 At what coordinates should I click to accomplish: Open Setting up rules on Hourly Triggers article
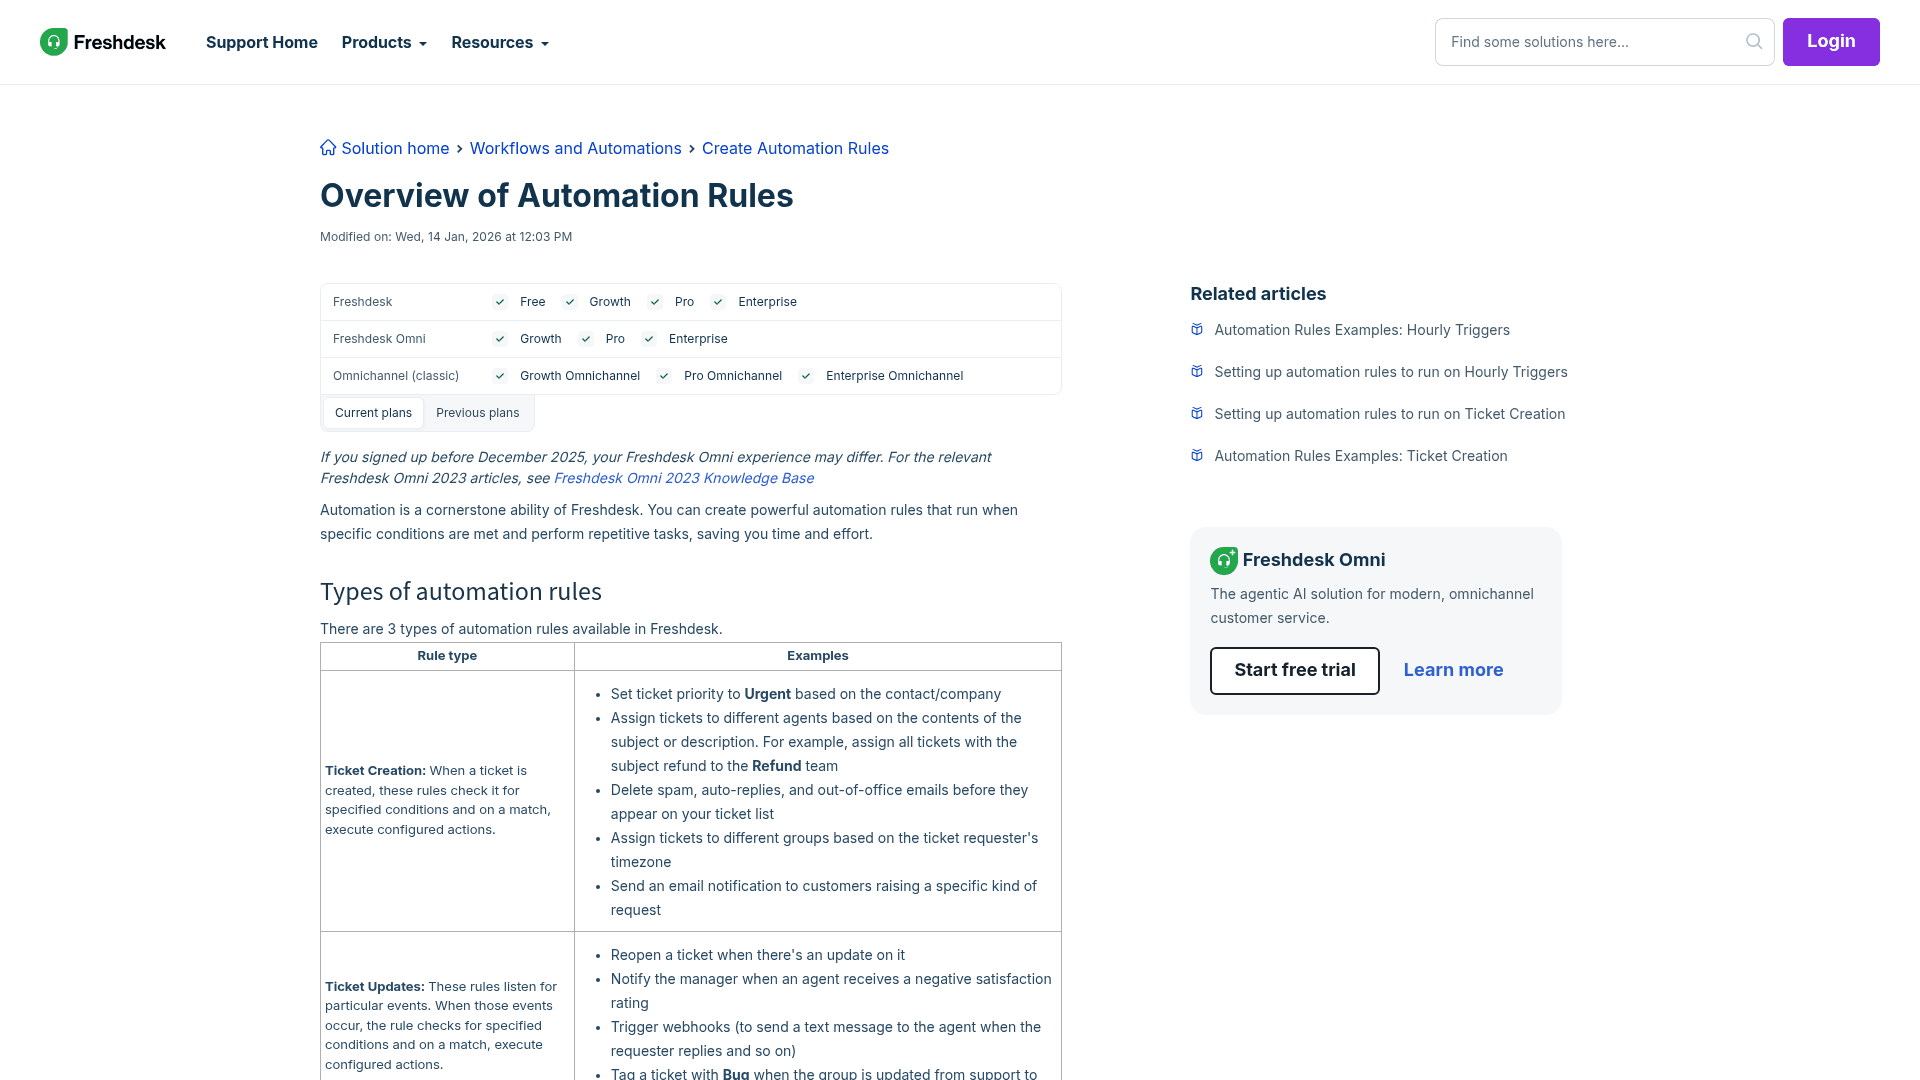1391,372
